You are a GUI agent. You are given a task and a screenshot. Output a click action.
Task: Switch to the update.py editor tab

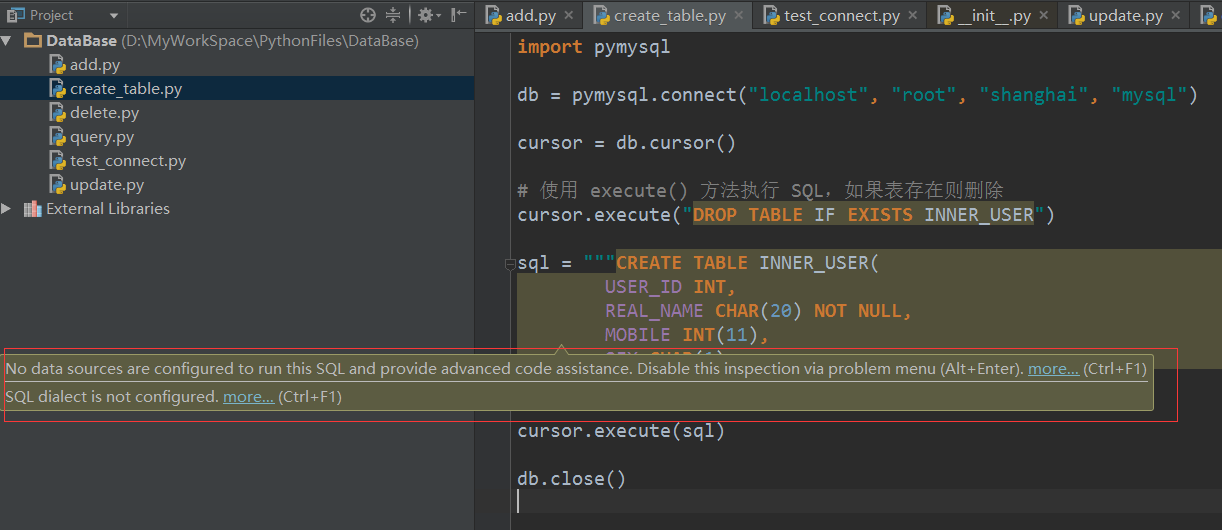pyautogui.click(x=1125, y=15)
